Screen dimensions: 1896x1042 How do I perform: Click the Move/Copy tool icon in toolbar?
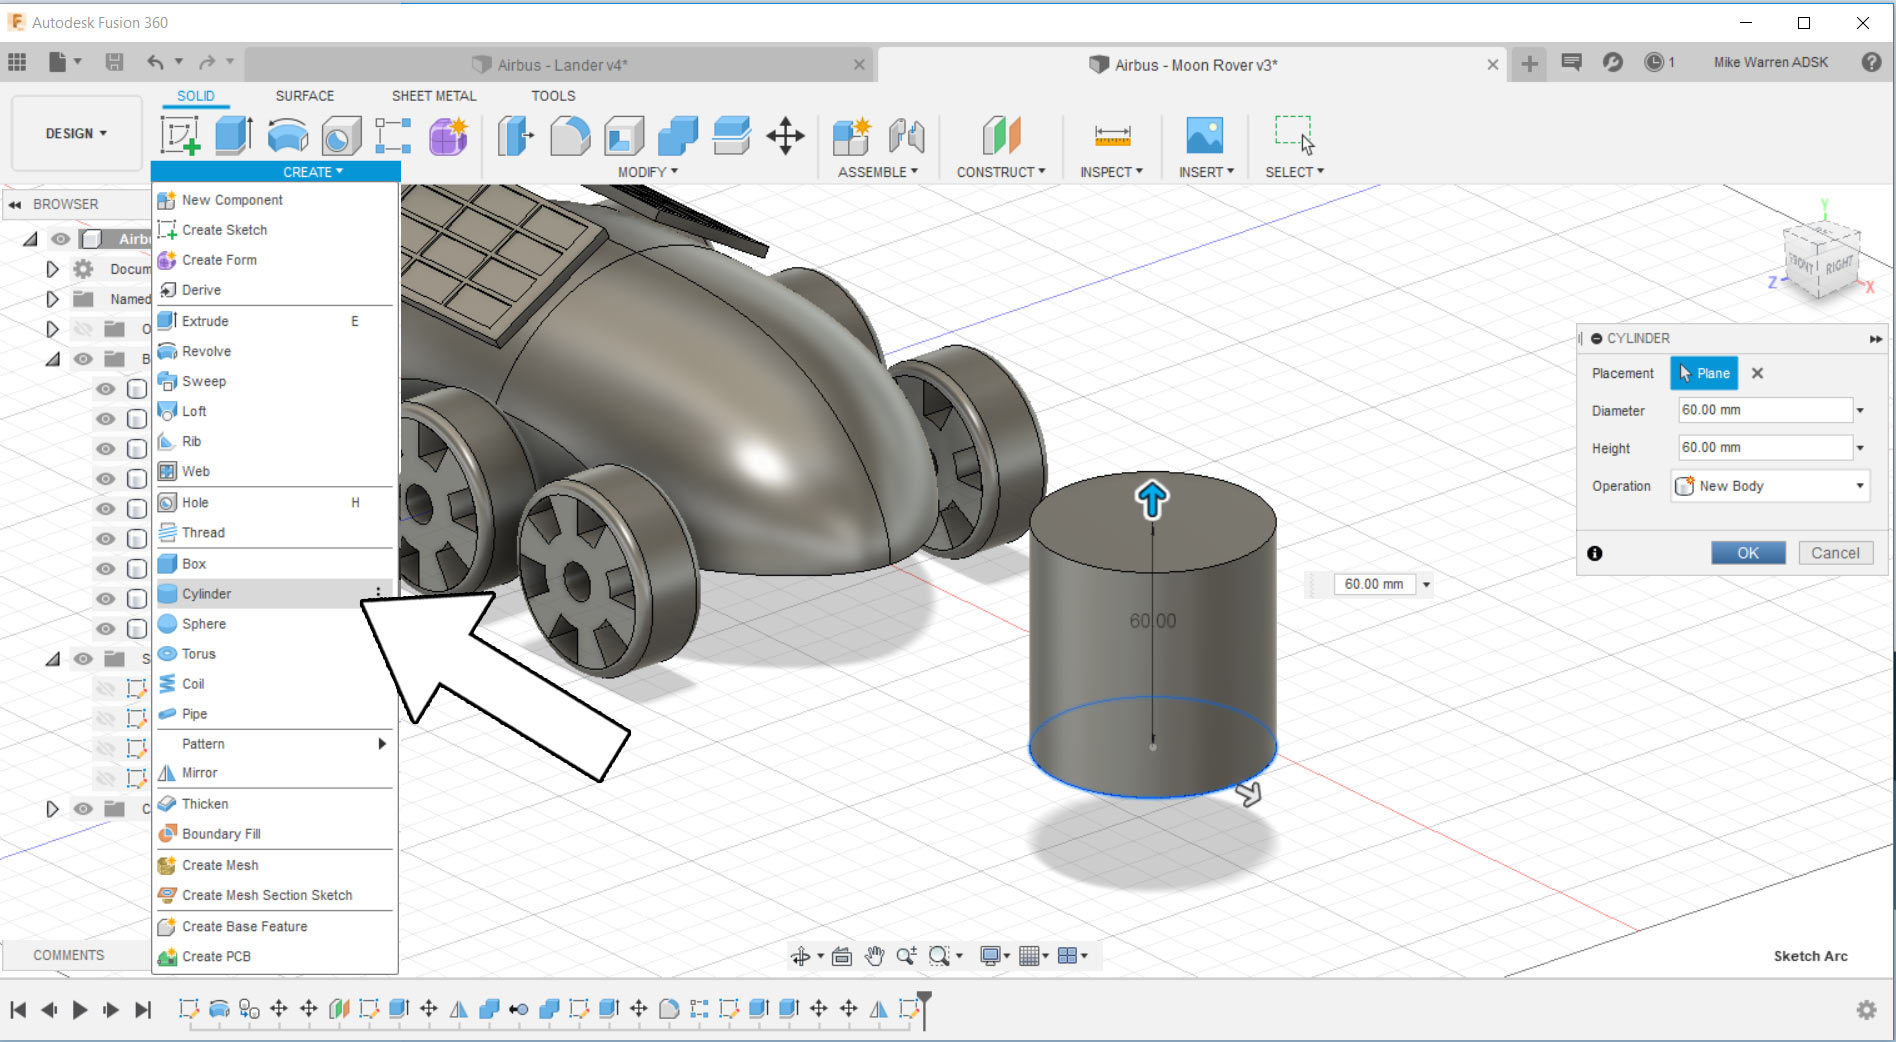pyautogui.click(x=785, y=136)
